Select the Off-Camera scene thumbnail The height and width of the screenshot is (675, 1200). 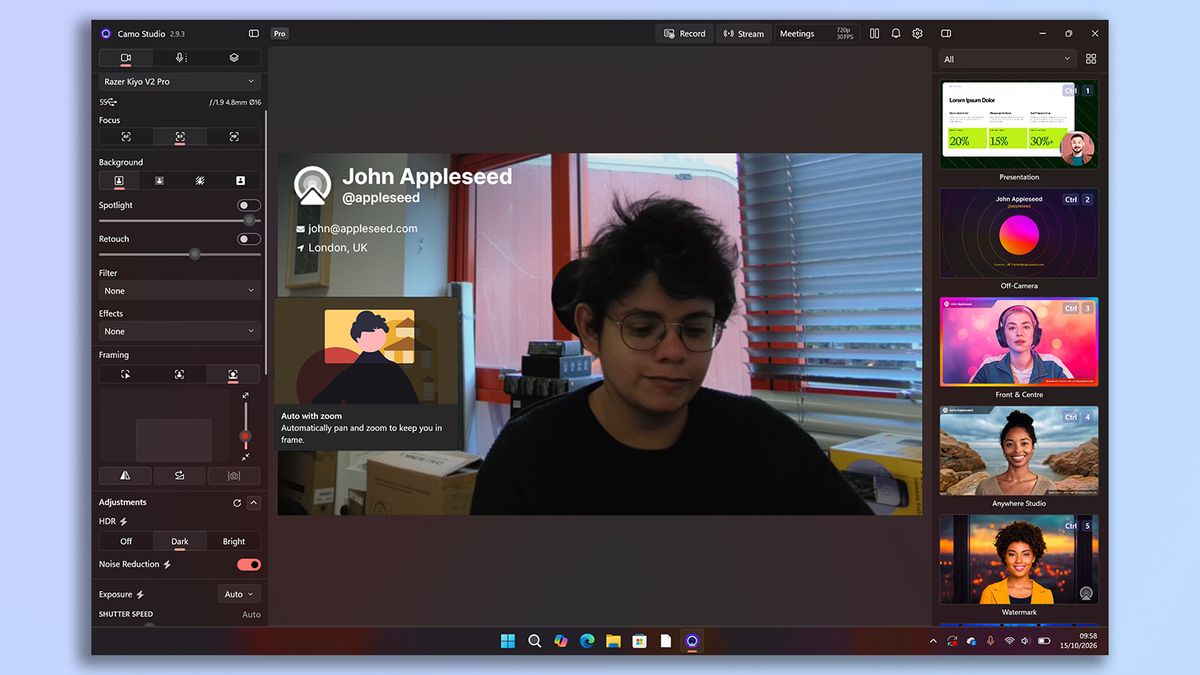pyautogui.click(x=1019, y=233)
